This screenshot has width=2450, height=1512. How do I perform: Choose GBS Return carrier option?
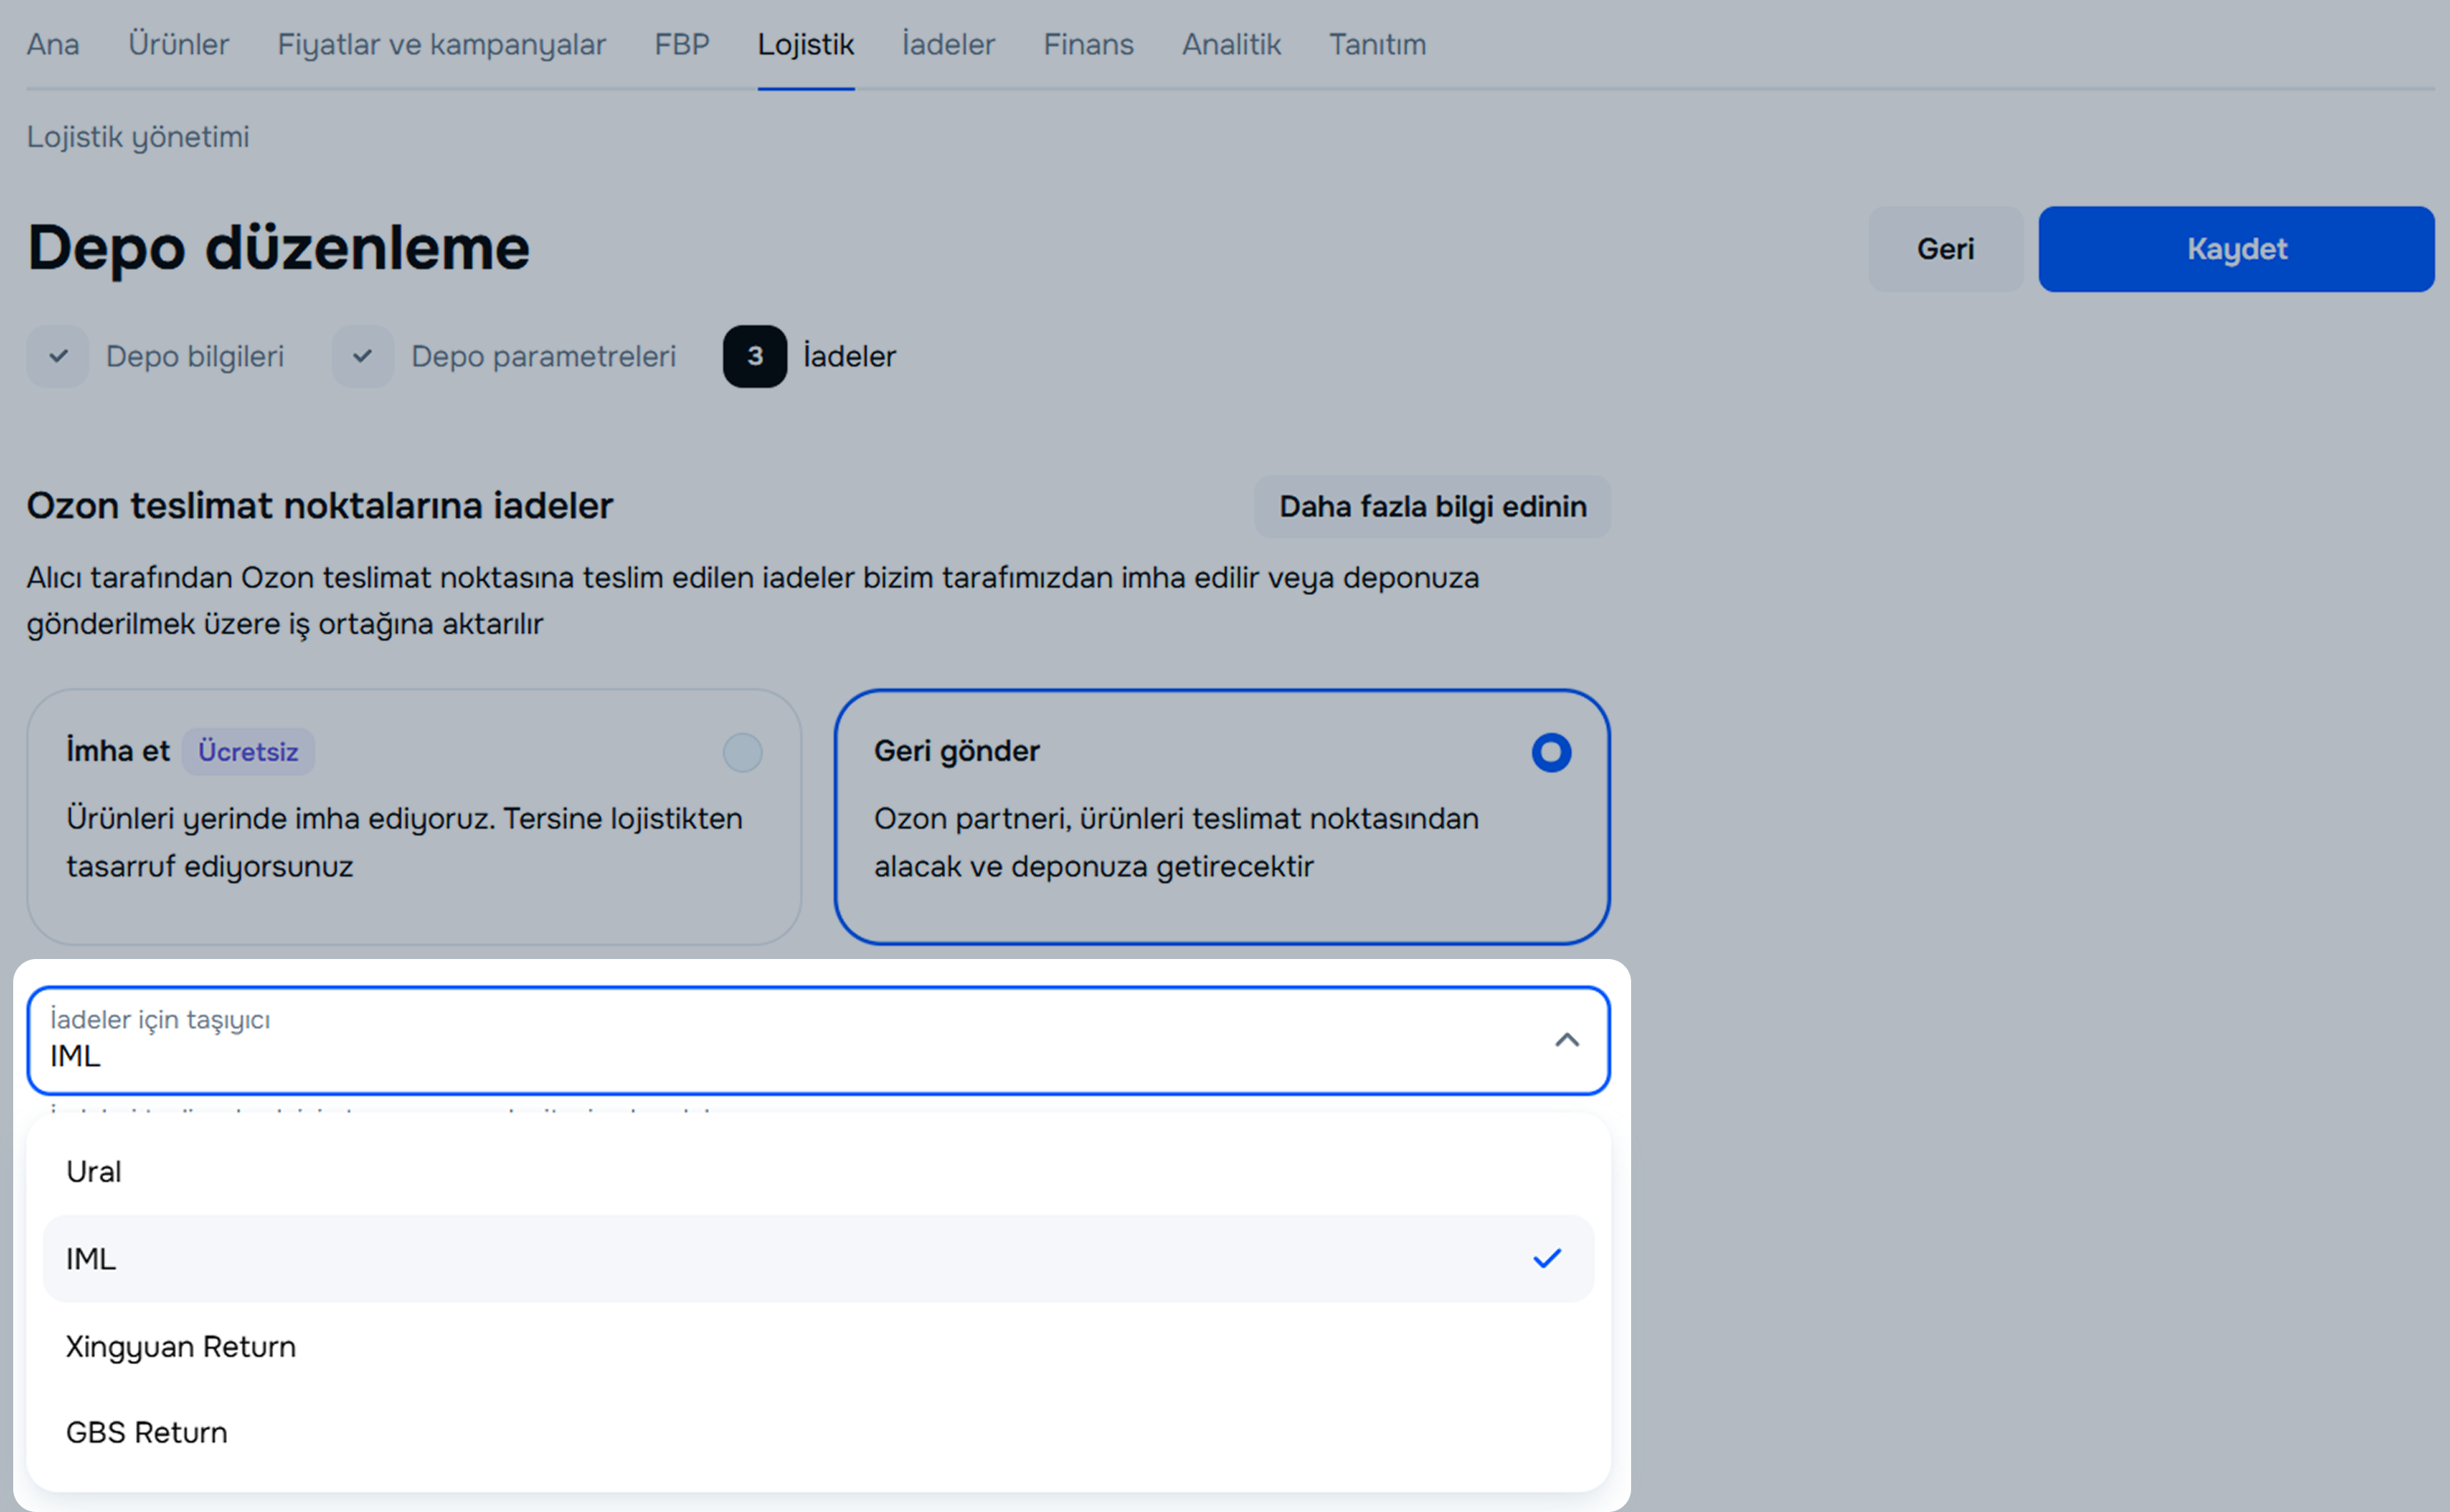point(147,1432)
